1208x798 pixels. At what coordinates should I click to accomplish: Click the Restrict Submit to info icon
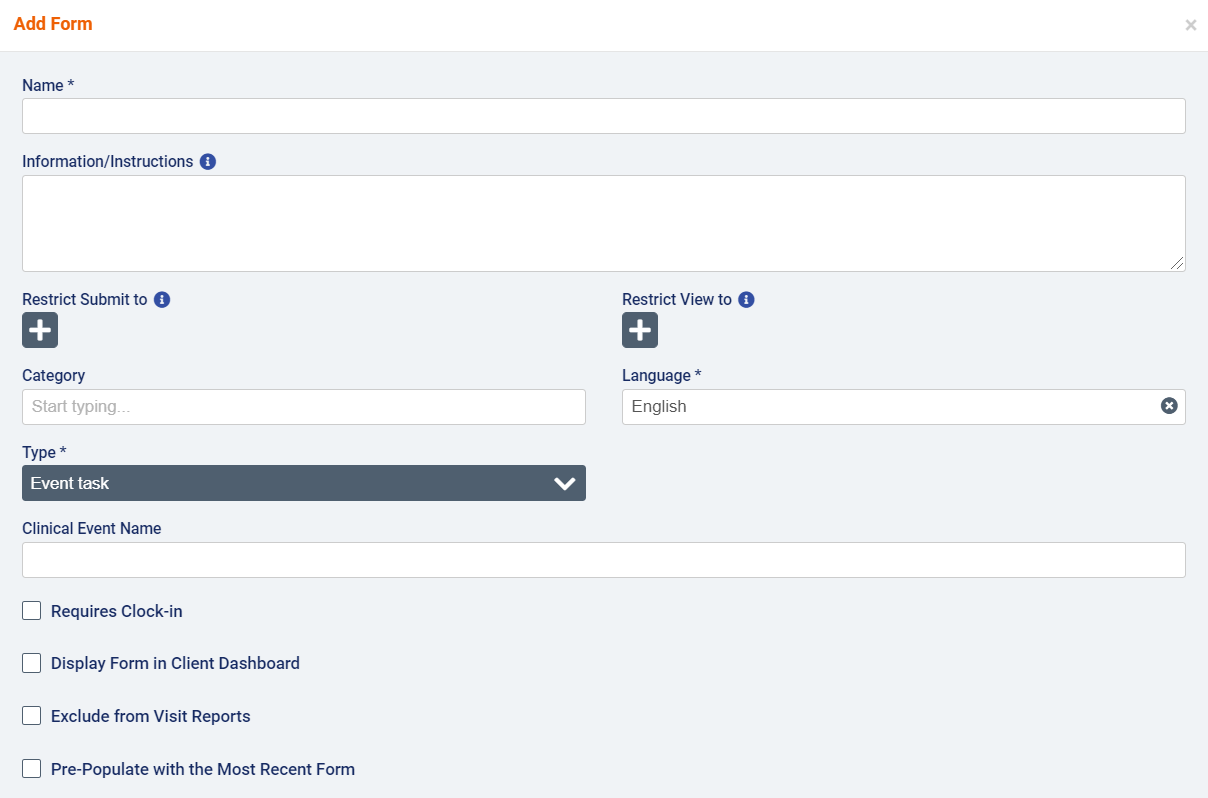[x=162, y=300]
